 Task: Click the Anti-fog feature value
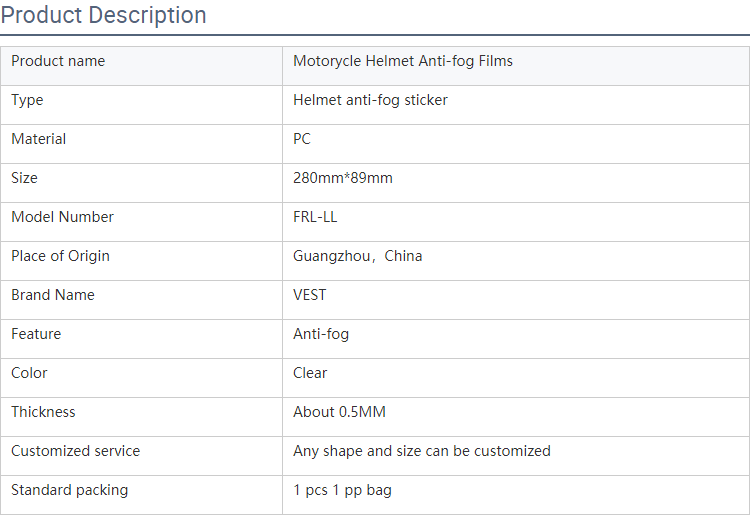pos(321,334)
